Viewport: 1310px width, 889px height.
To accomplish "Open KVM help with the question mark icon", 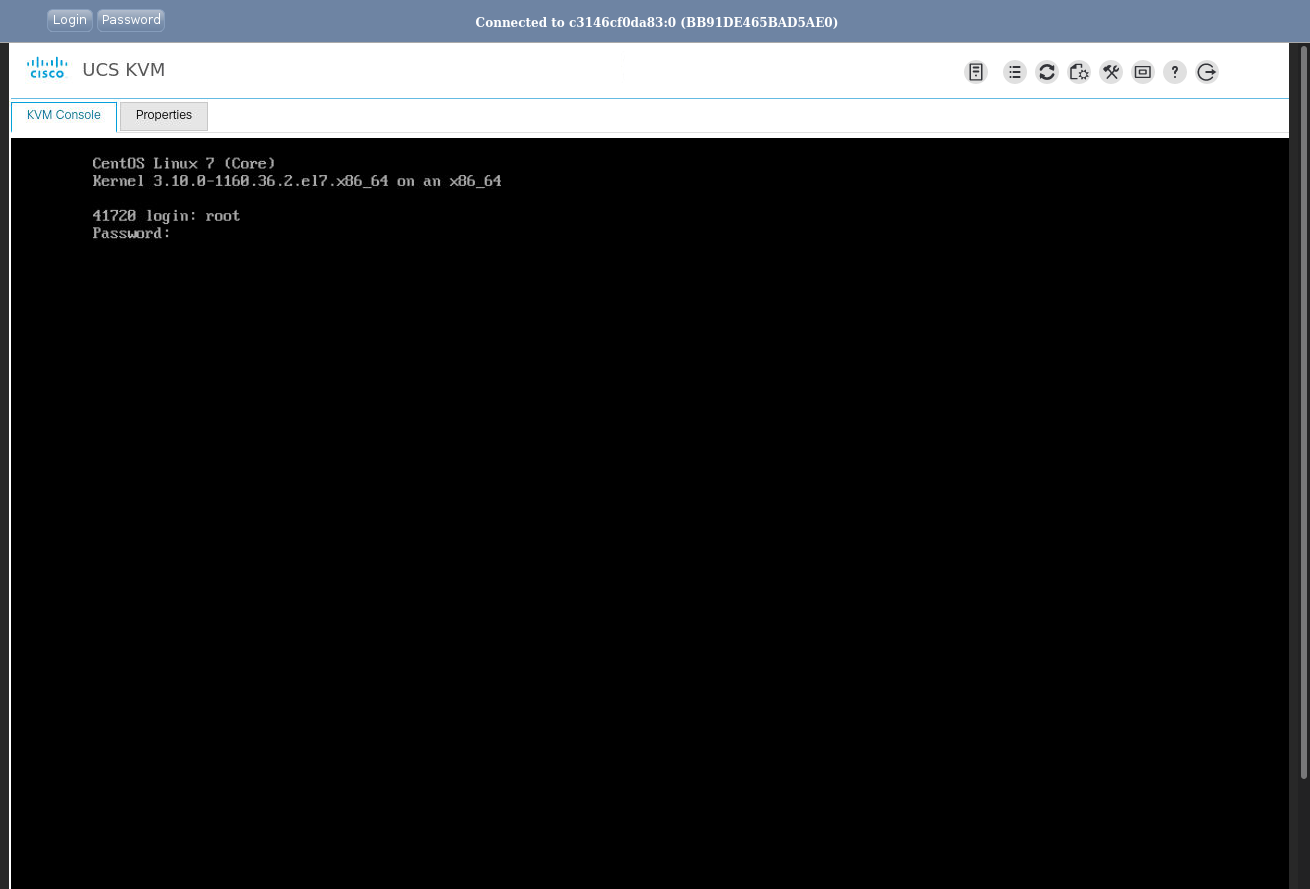I will (x=1175, y=72).
